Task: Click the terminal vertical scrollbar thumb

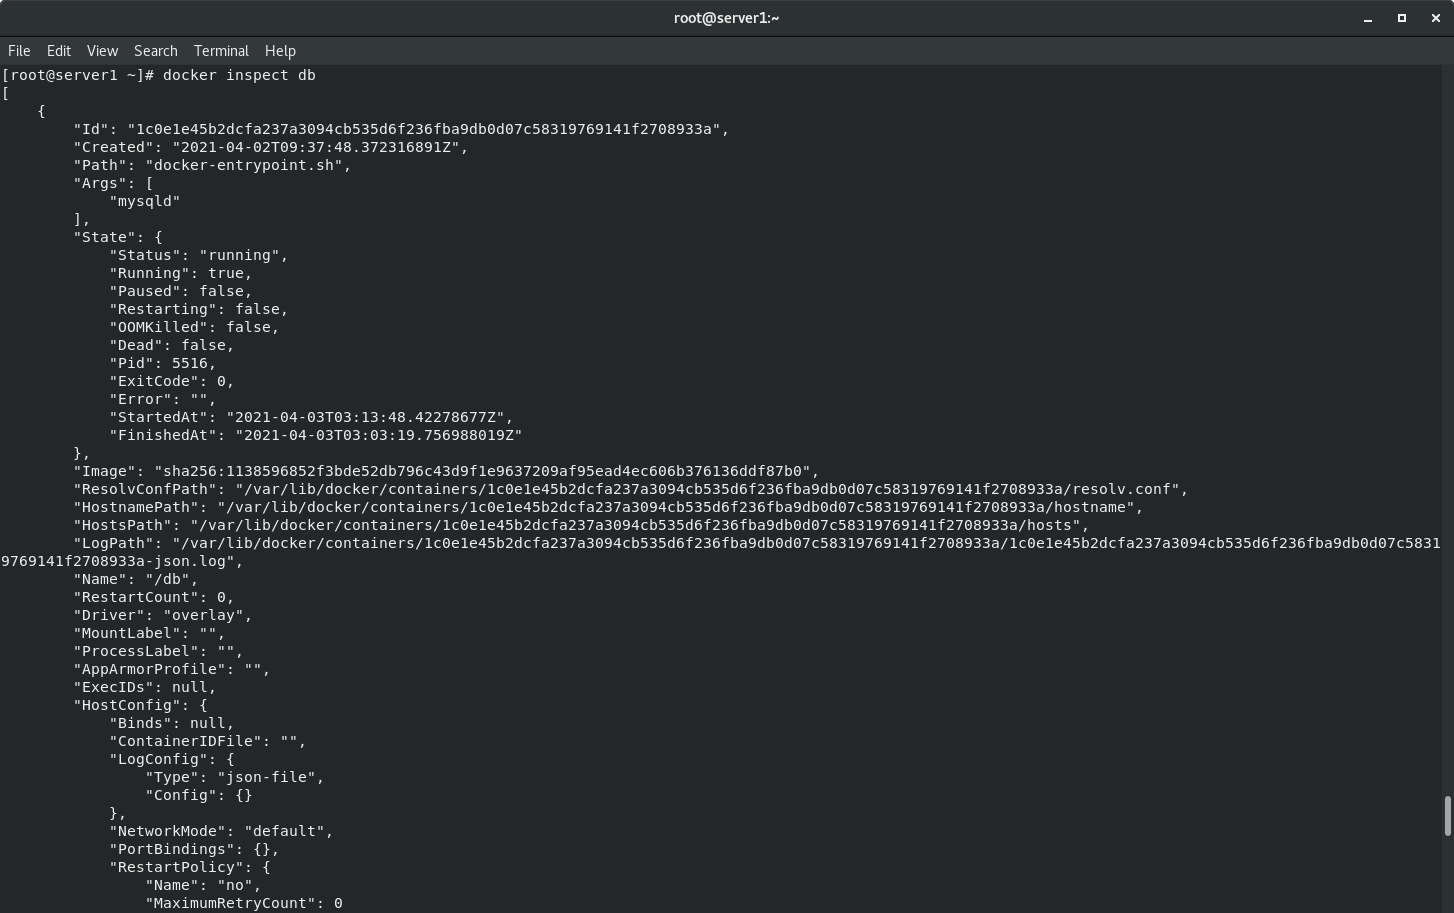Action: (1447, 816)
